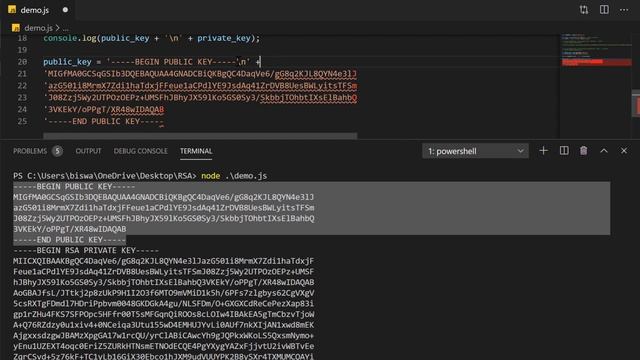640x360 pixels.
Task: Click line number 20 in gutter
Action: 22,62
